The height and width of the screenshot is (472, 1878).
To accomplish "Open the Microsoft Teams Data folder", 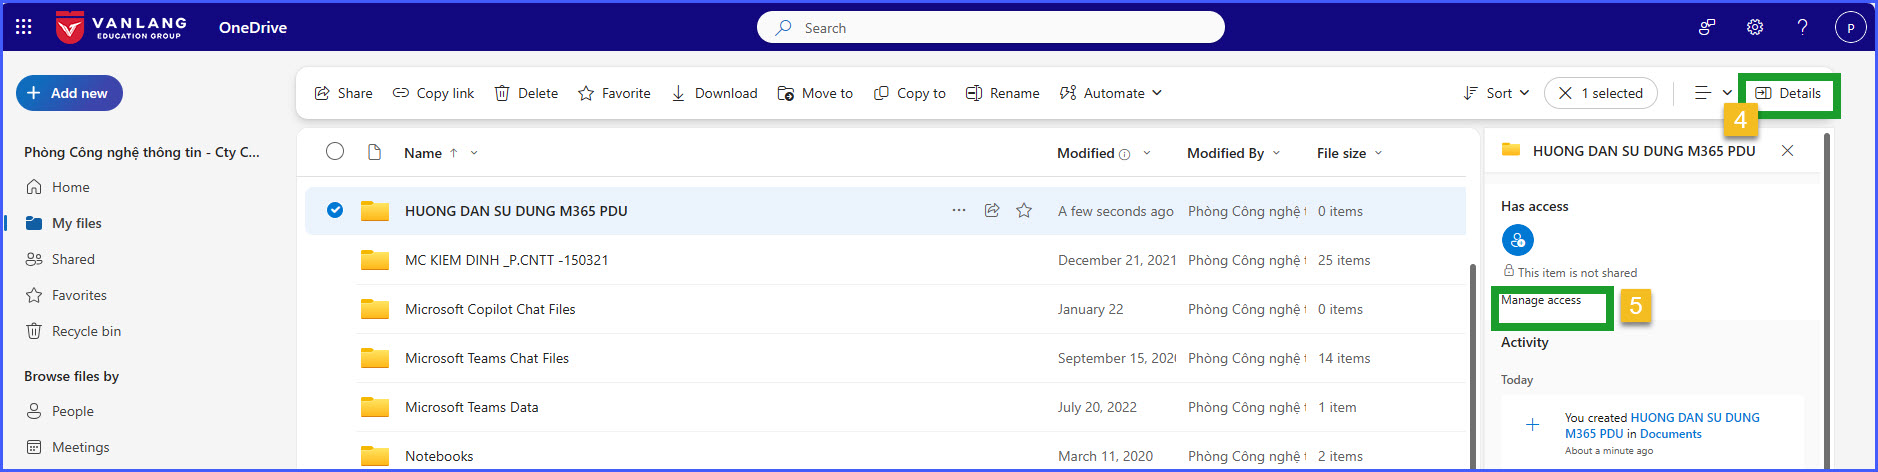I will [471, 407].
